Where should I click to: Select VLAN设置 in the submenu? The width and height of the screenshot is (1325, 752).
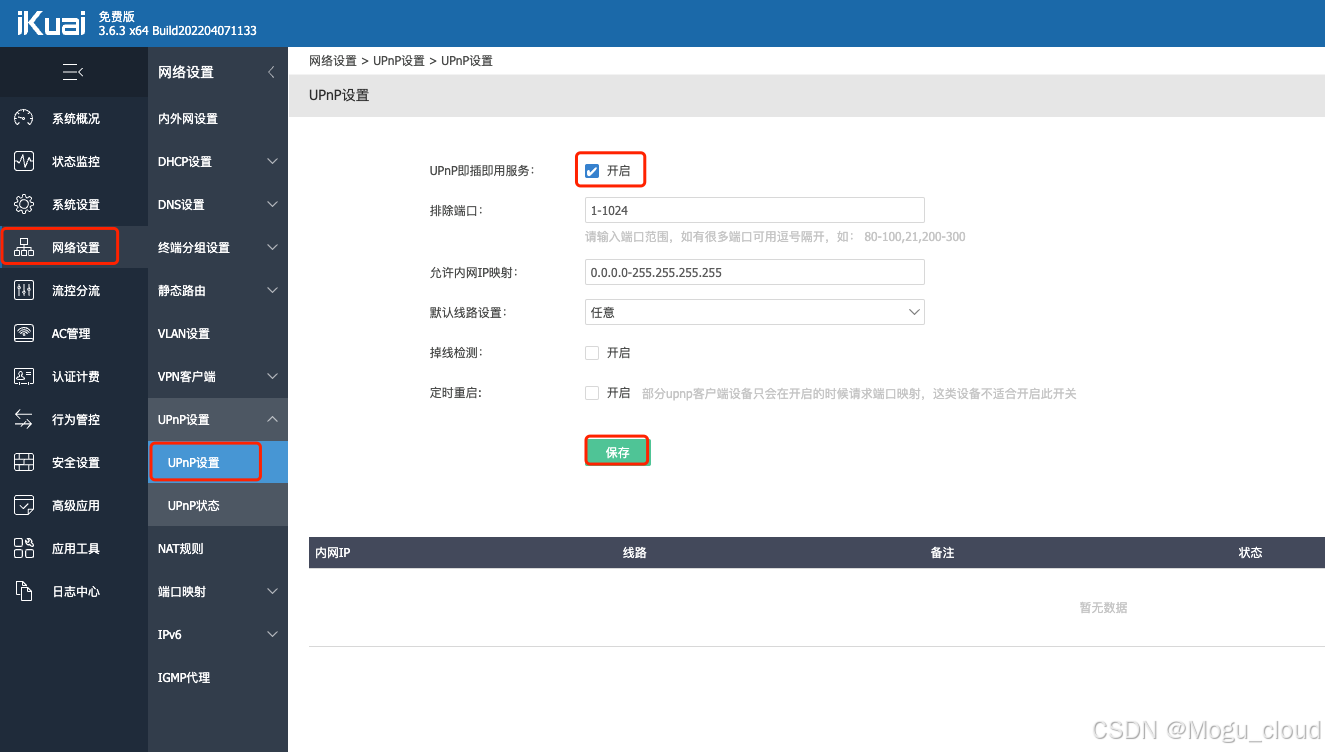[218, 333]
